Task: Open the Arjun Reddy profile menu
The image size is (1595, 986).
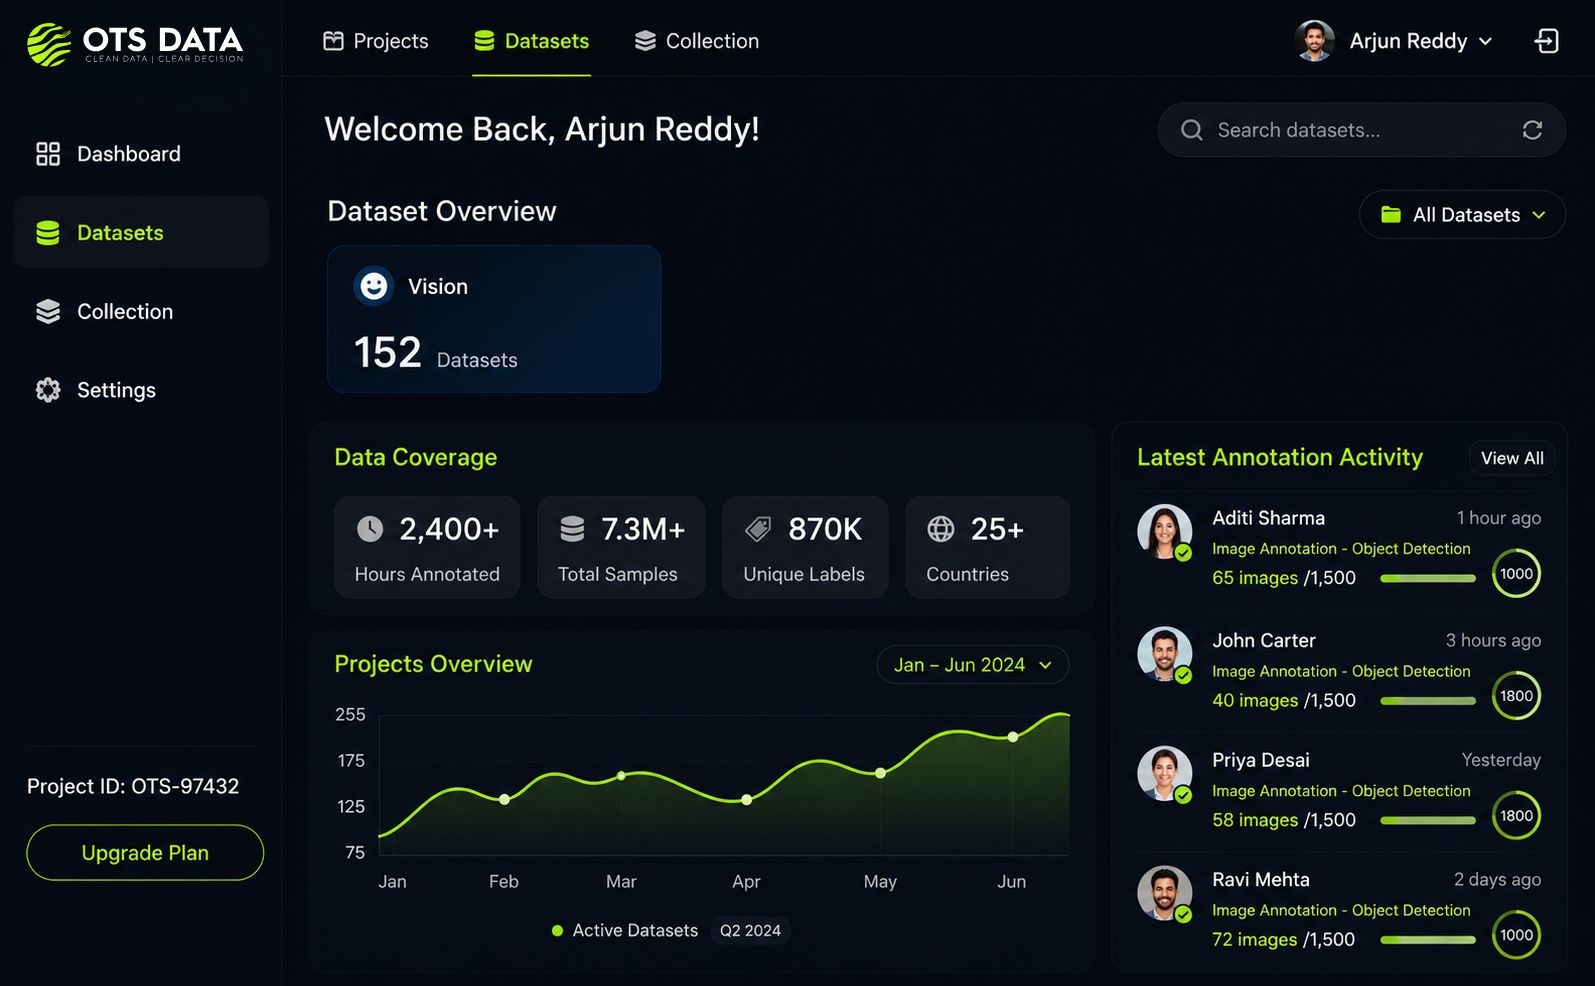Action: click(1394, 41)
